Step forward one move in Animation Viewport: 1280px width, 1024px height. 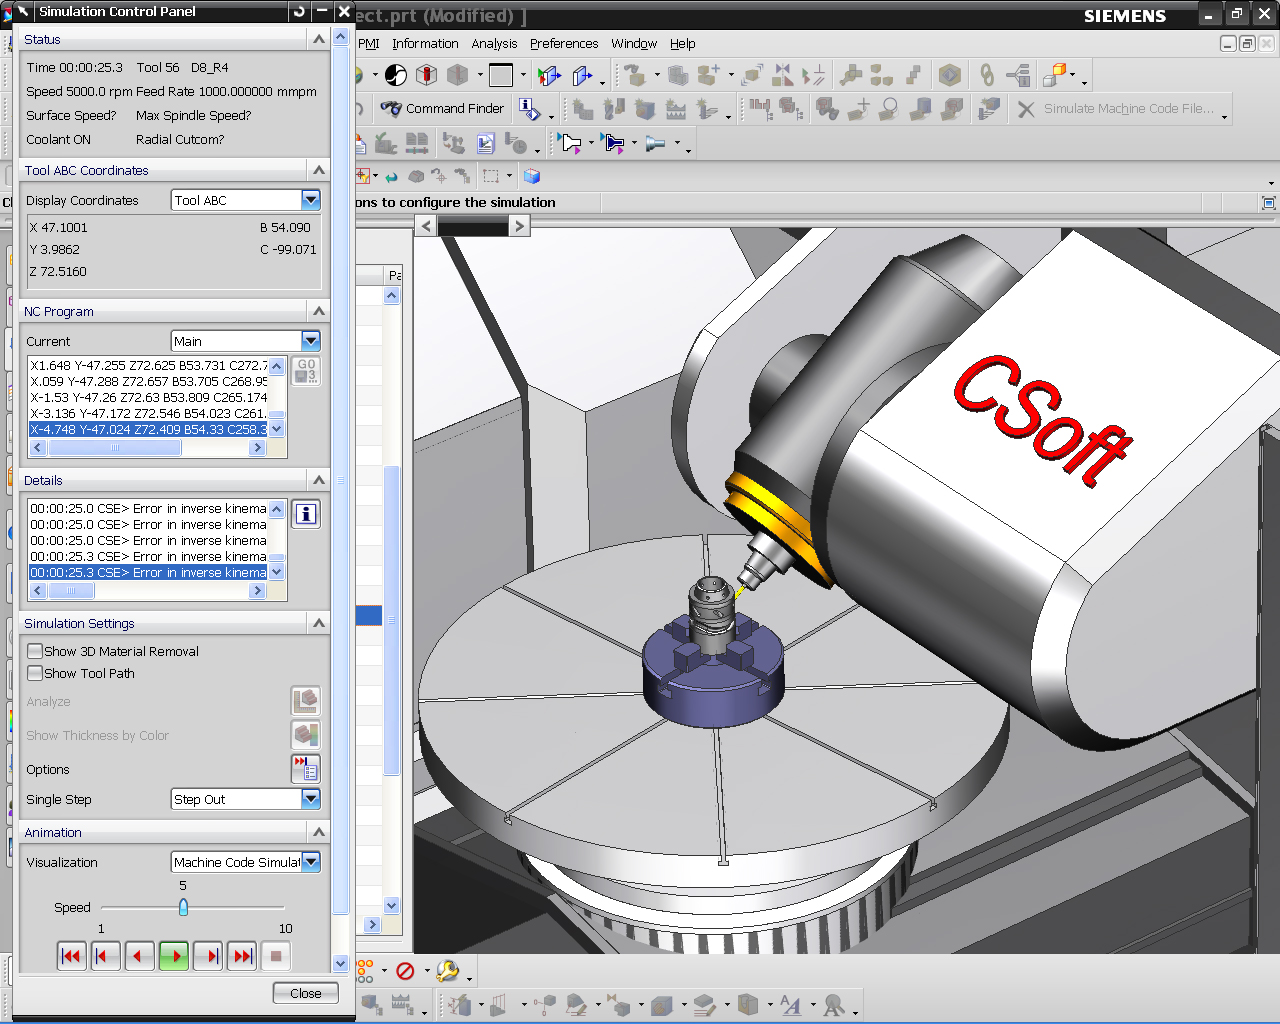(x=208, y=956)
